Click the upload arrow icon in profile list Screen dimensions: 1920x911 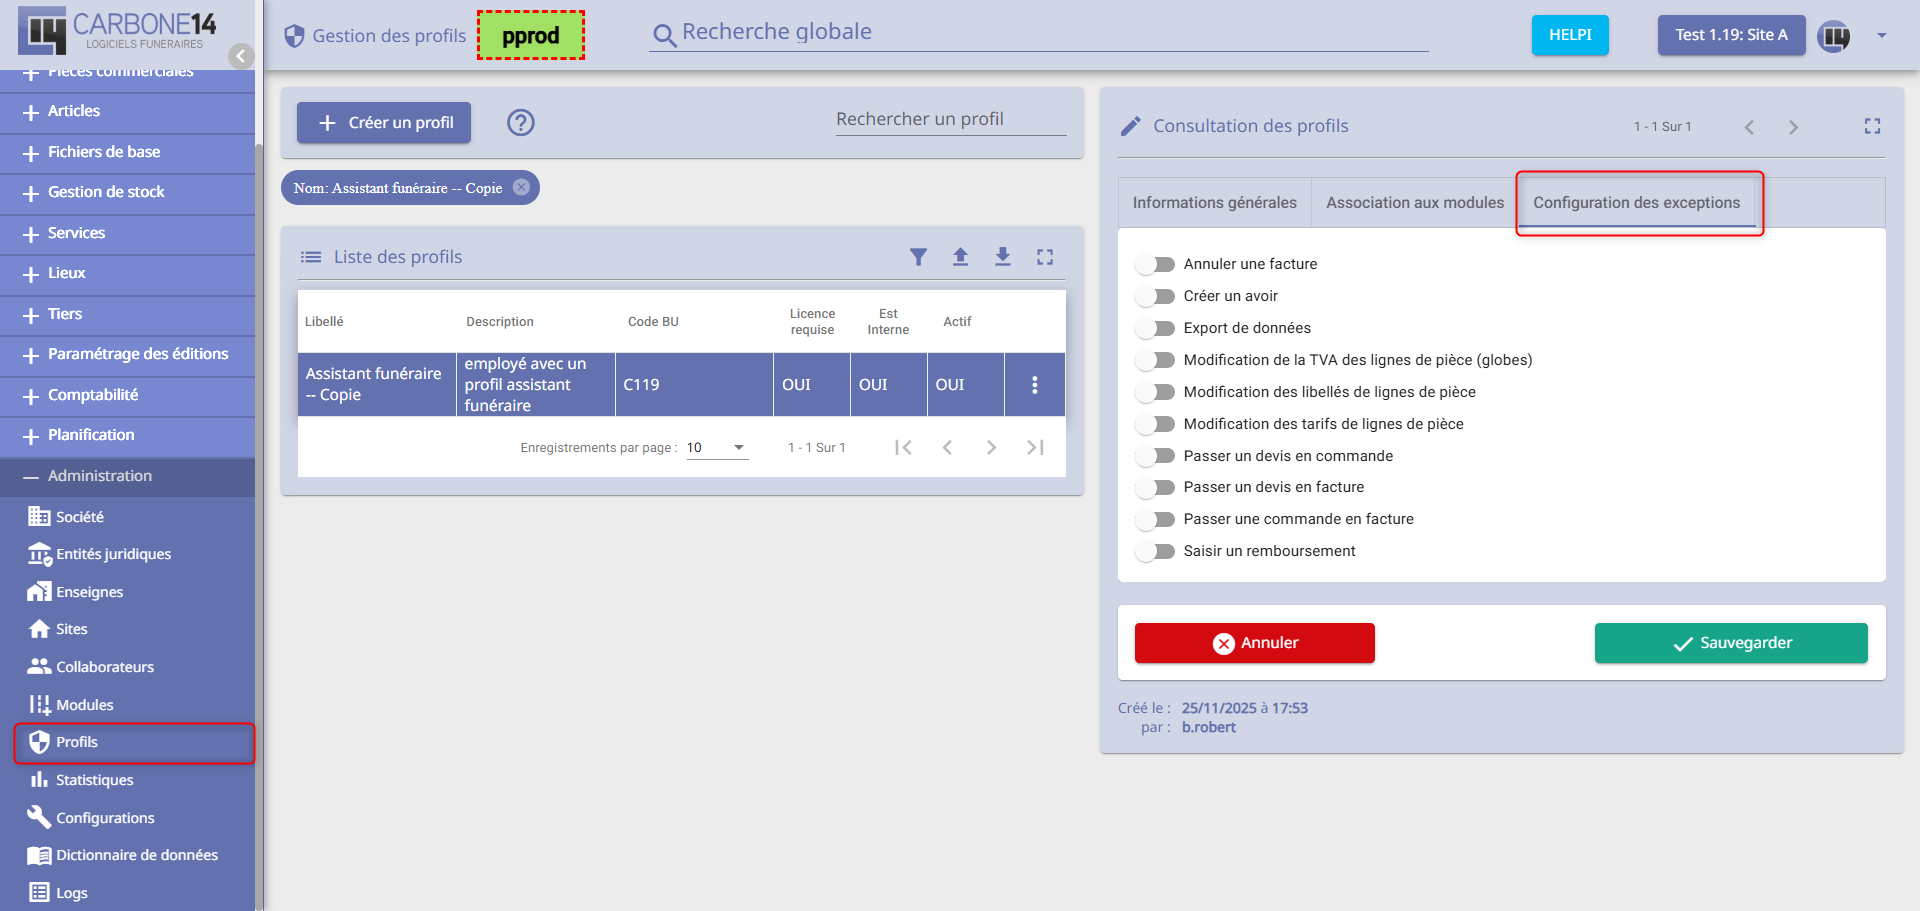(960, 257)
